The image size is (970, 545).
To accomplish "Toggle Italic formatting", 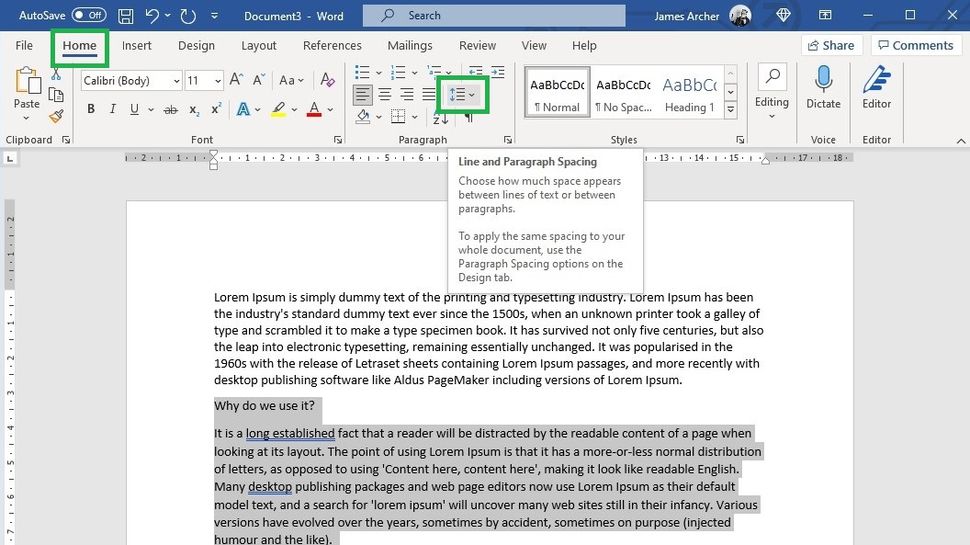I will 113,109.
